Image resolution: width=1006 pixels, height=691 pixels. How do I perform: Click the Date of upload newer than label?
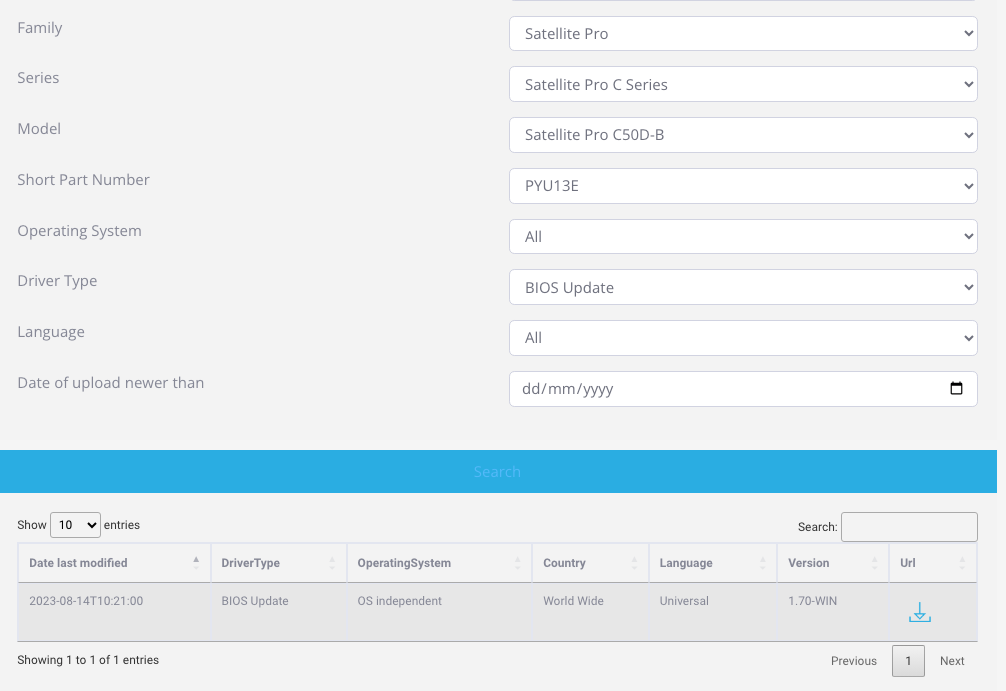point(110,383)
